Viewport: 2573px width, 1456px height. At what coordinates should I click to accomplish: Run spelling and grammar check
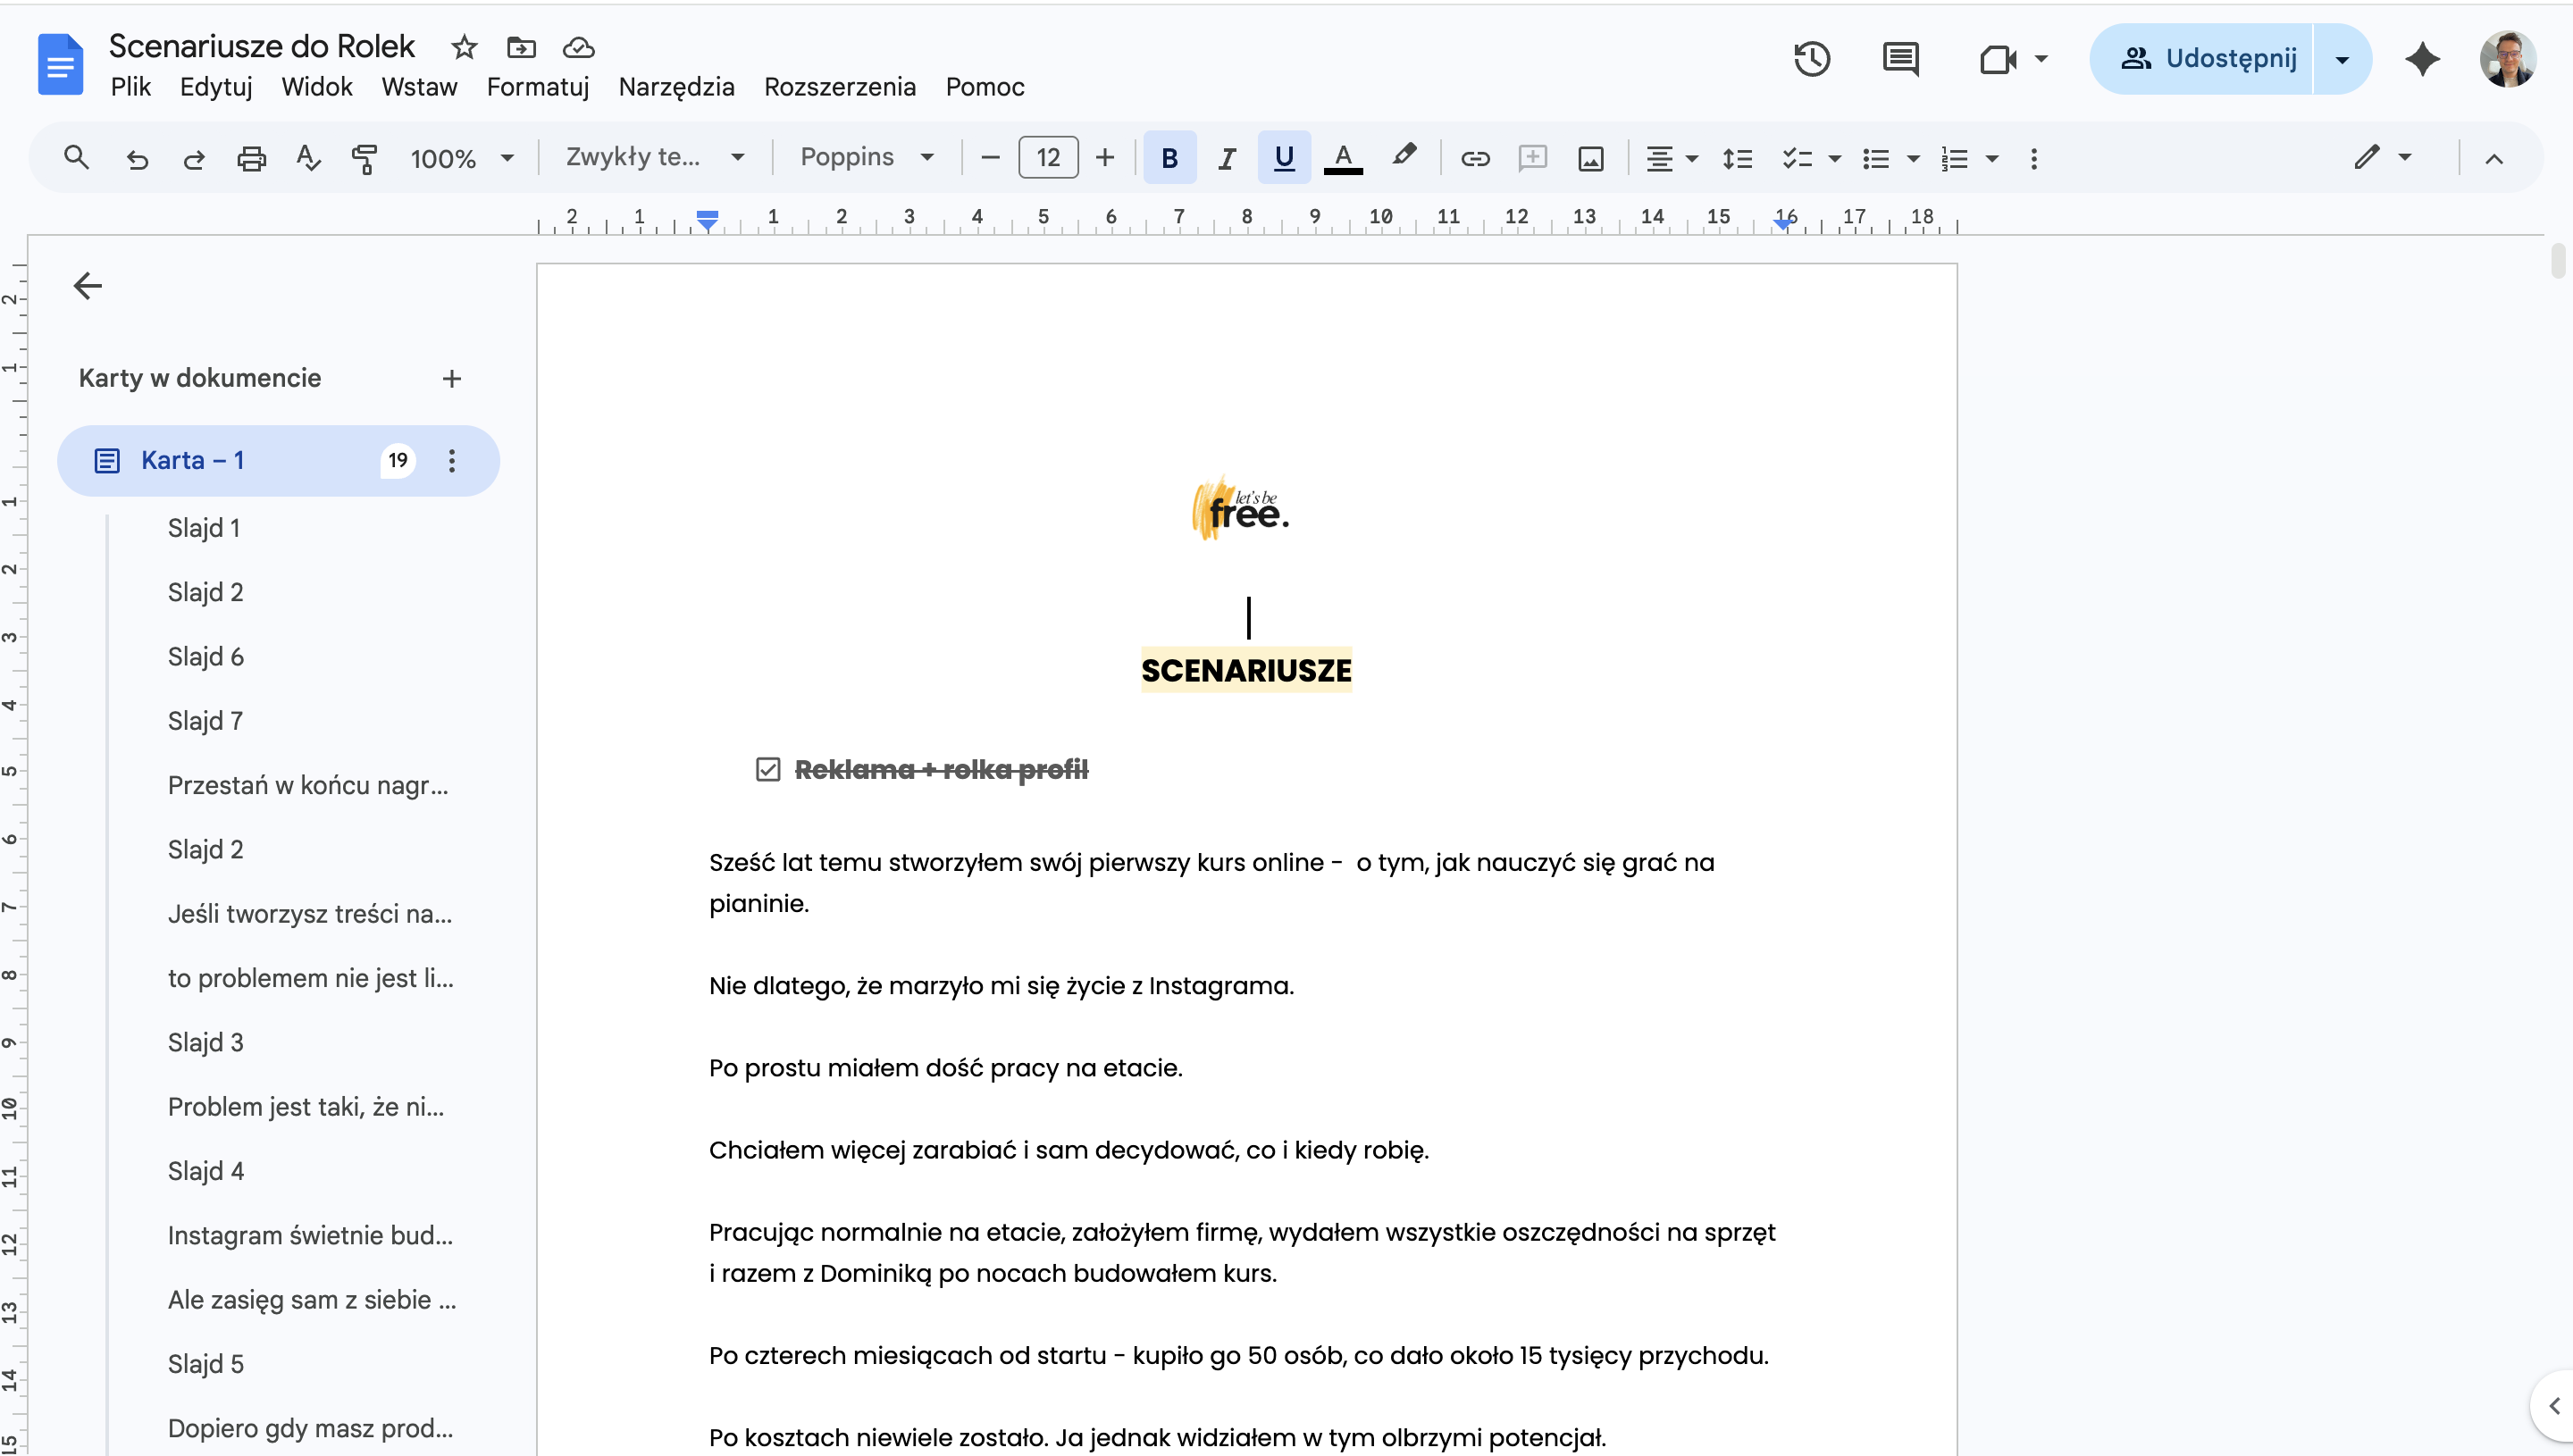point(308,158)
